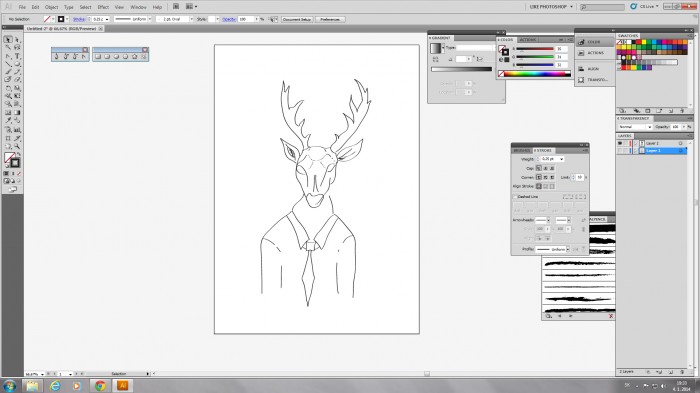Click the Fill box in toolbox
700x393 pixels.
(9, 158)
